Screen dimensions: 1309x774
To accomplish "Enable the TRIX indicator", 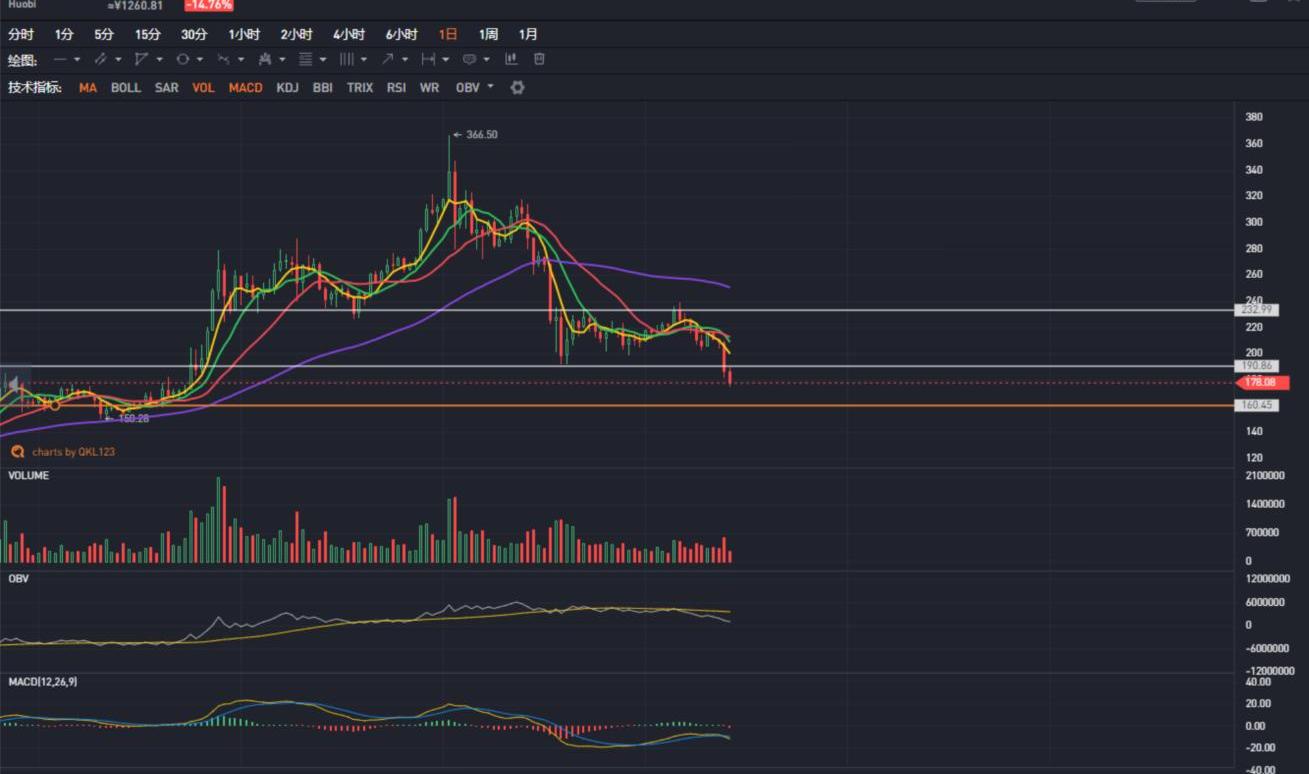I will pyautogui.click(x=360, y=88).
